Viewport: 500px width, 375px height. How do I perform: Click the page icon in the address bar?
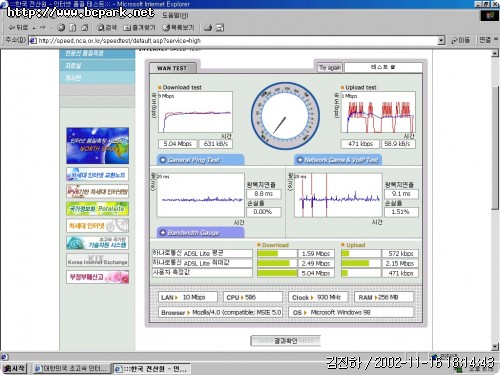point(32,40)
